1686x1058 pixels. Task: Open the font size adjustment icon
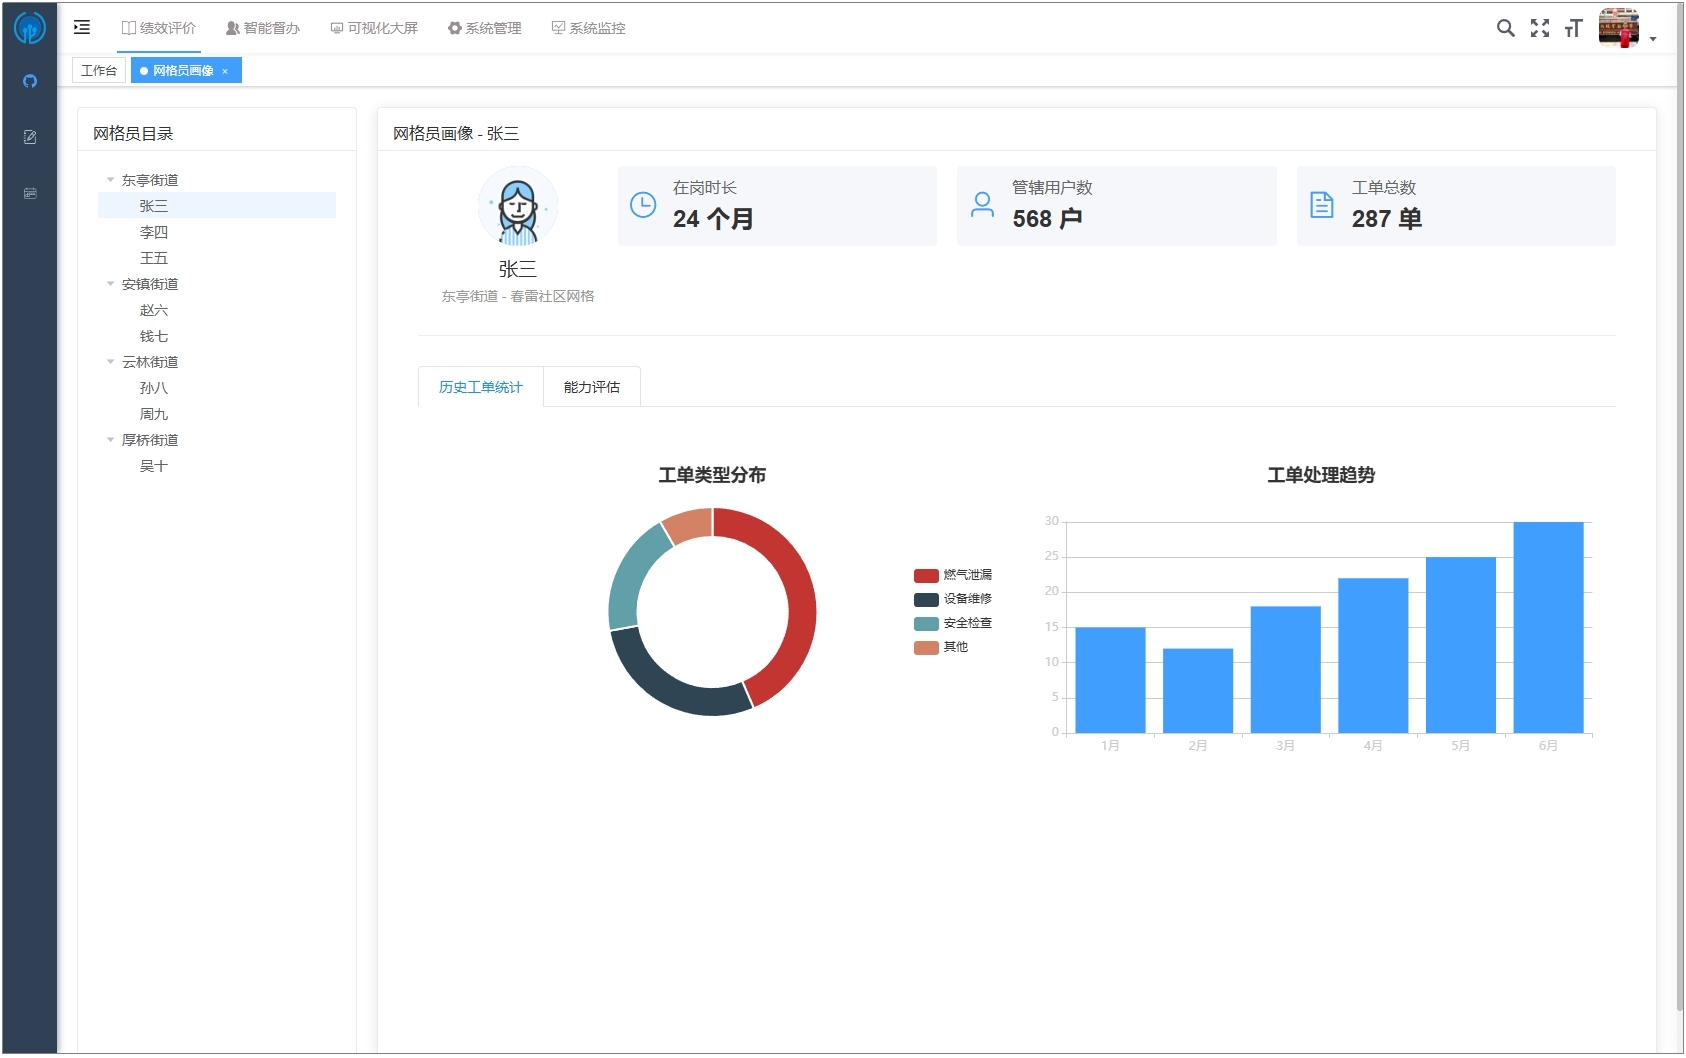(1573, 28)
